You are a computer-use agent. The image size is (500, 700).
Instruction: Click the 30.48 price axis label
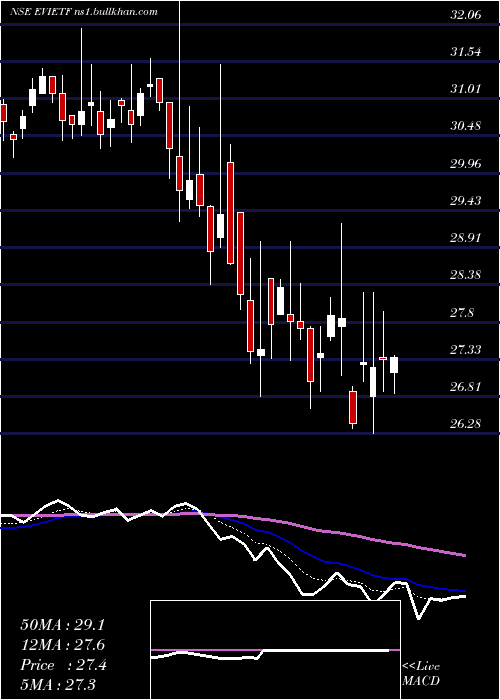coord(466,126)
